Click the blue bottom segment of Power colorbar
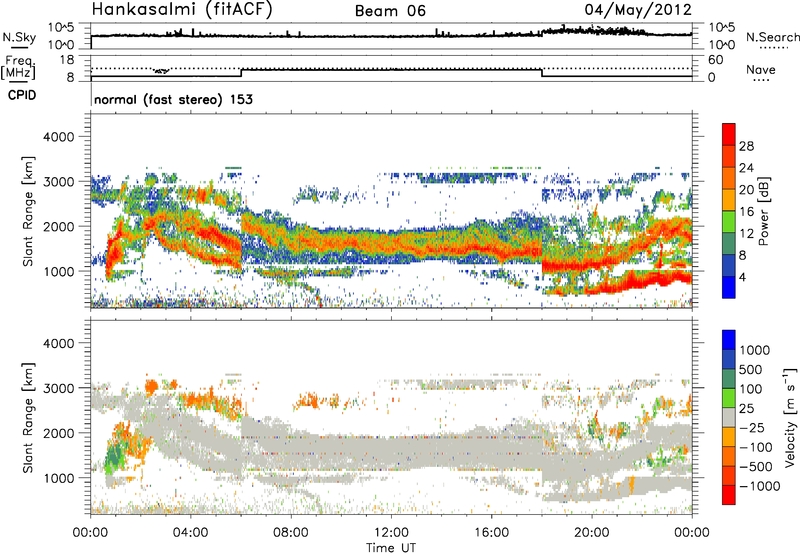This screenshot has width=800, height=554. point(729,287)
